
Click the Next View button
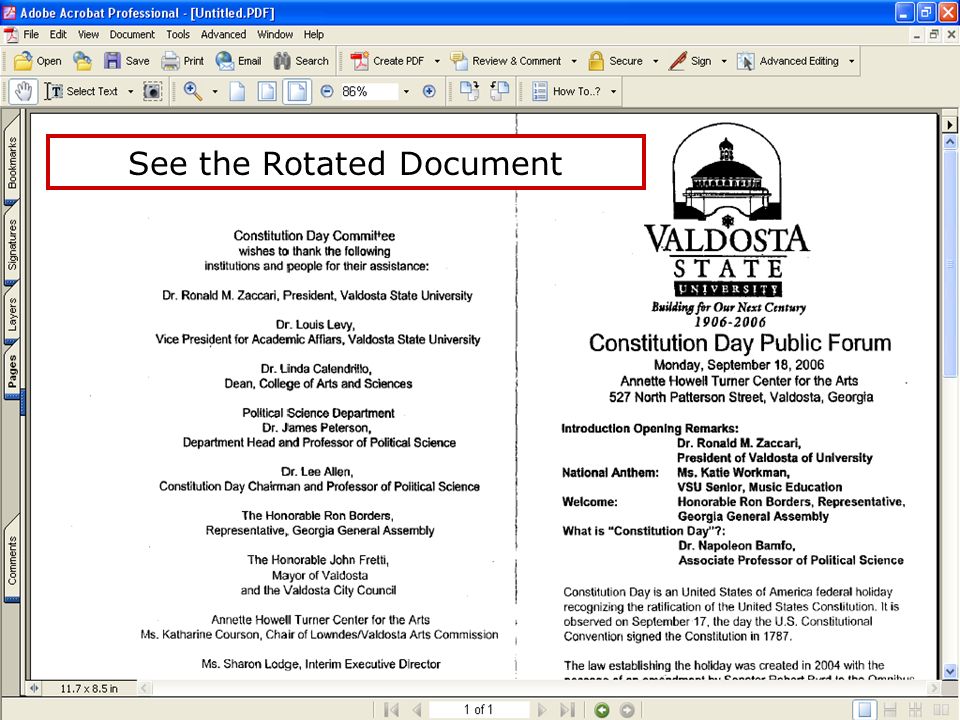pyautogui.click(x=627, y=710)
